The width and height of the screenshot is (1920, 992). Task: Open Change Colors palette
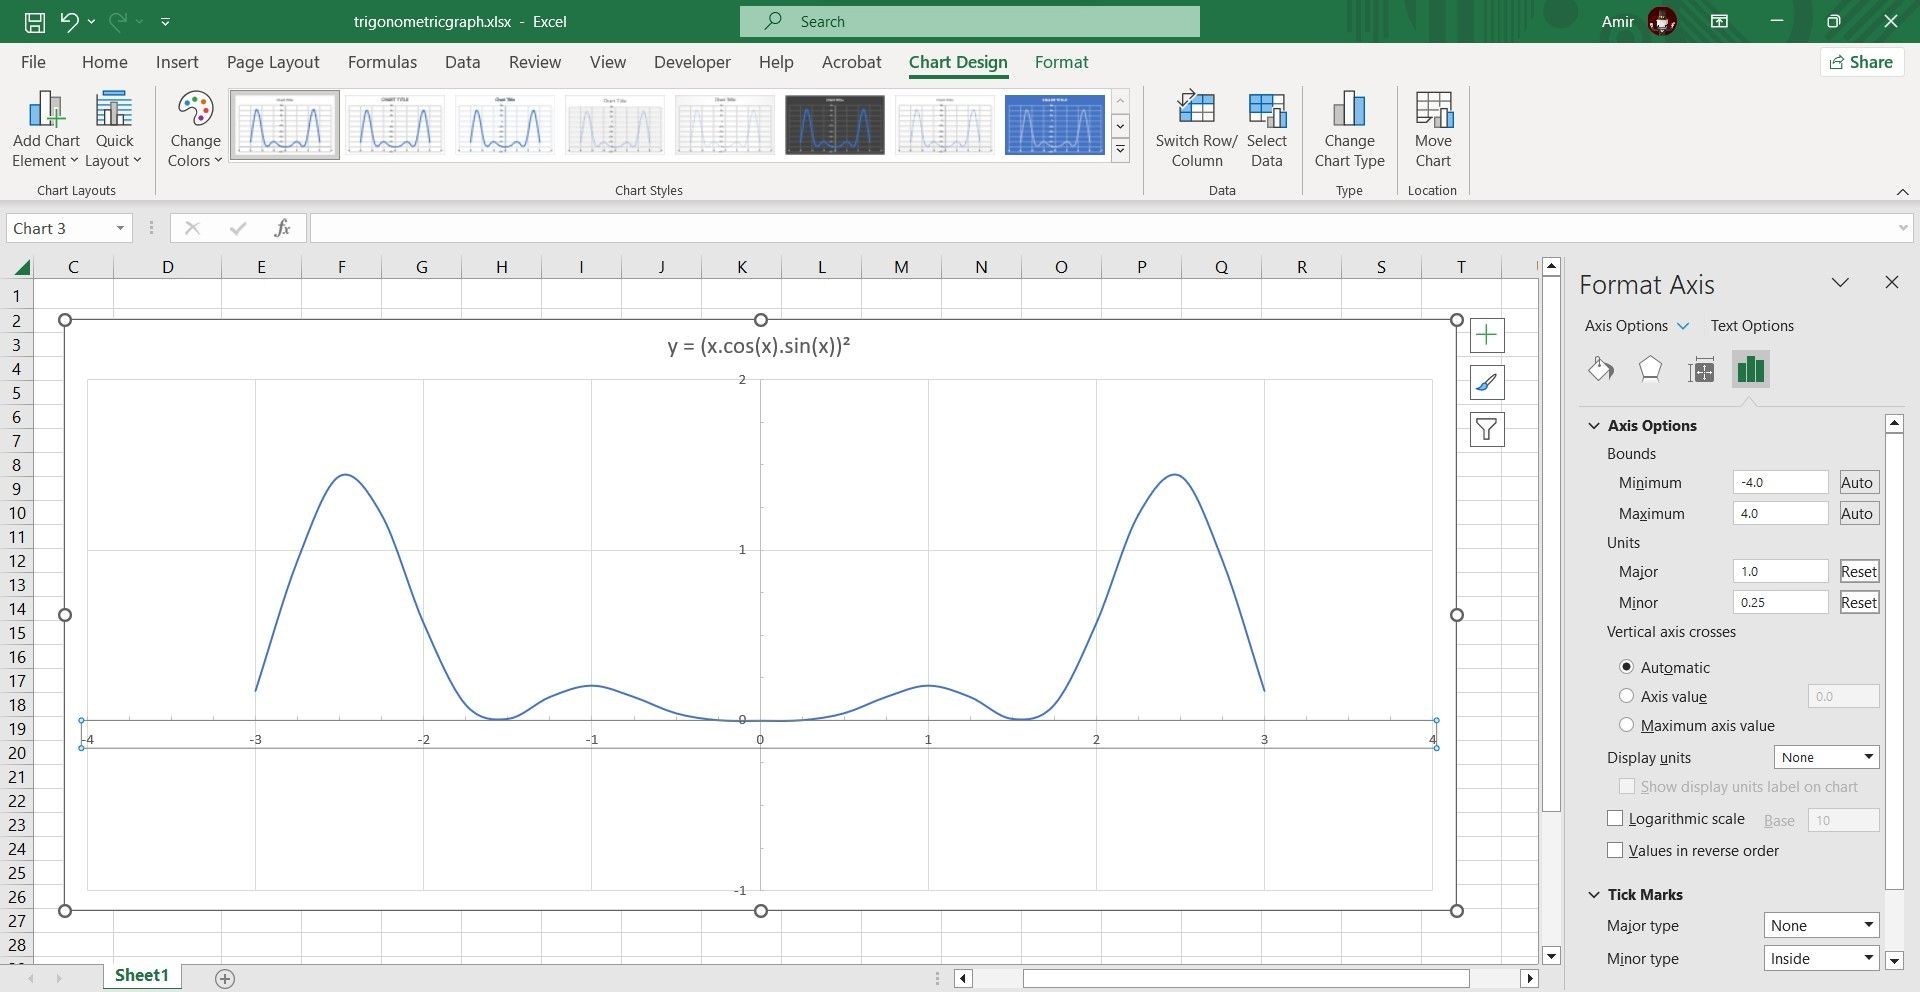coord(195,130)
